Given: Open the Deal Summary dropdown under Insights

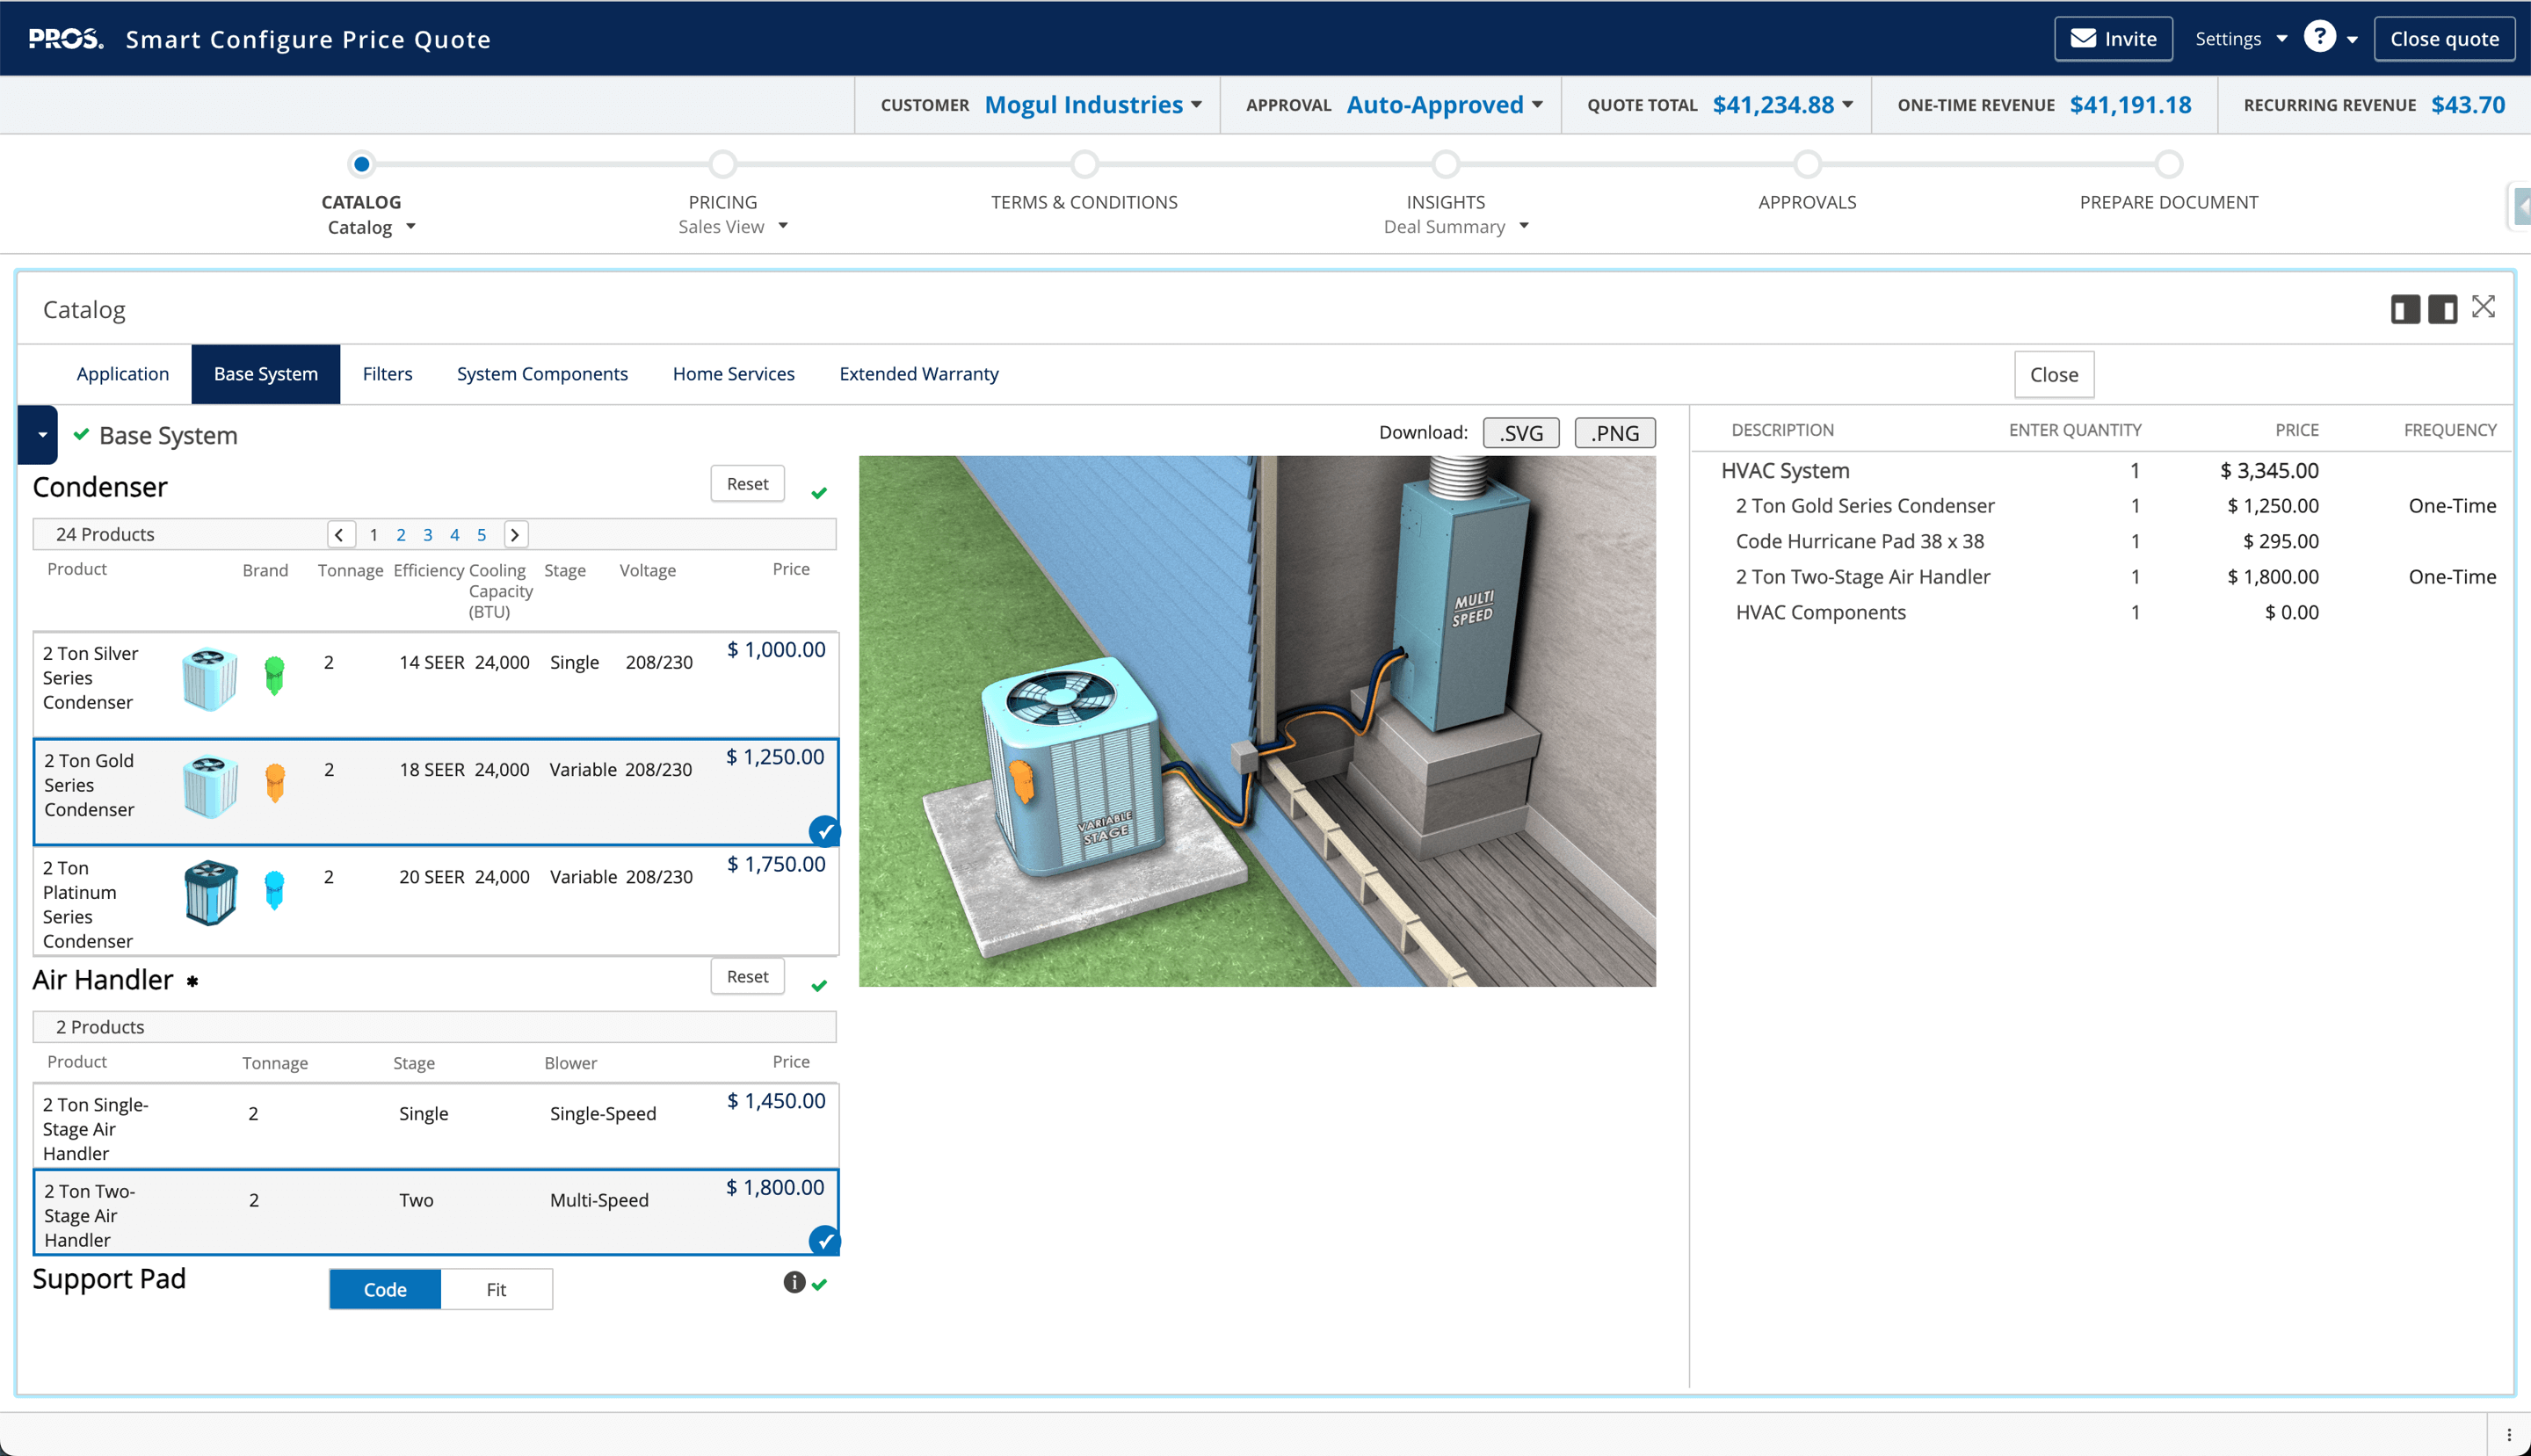Looking at the screenshot, I should pos(1523,226).
